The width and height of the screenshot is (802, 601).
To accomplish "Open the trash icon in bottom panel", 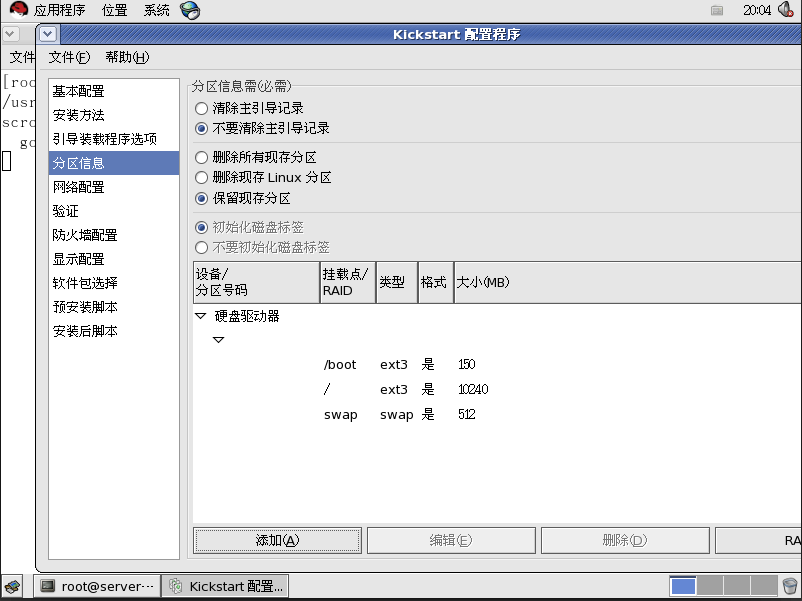I will coord(790,586).
